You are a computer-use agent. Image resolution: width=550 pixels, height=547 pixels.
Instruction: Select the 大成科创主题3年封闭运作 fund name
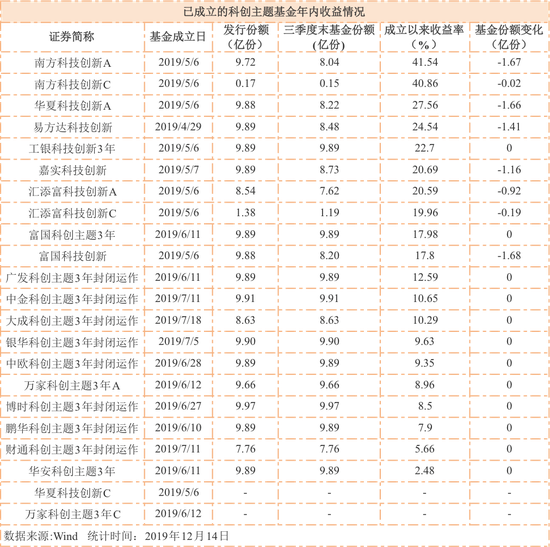(x=72, y=321)
